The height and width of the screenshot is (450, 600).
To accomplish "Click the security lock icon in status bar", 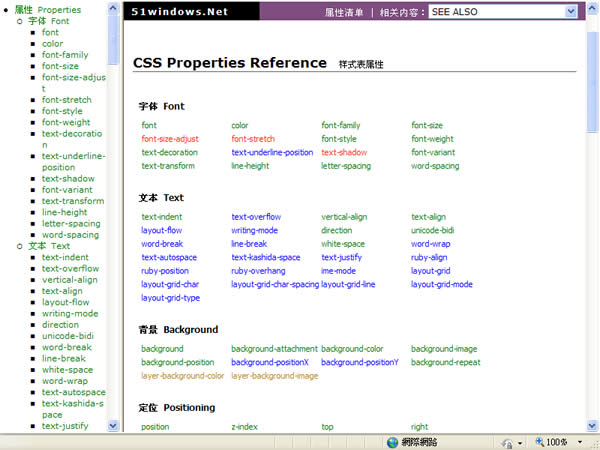I will (507, 443).
